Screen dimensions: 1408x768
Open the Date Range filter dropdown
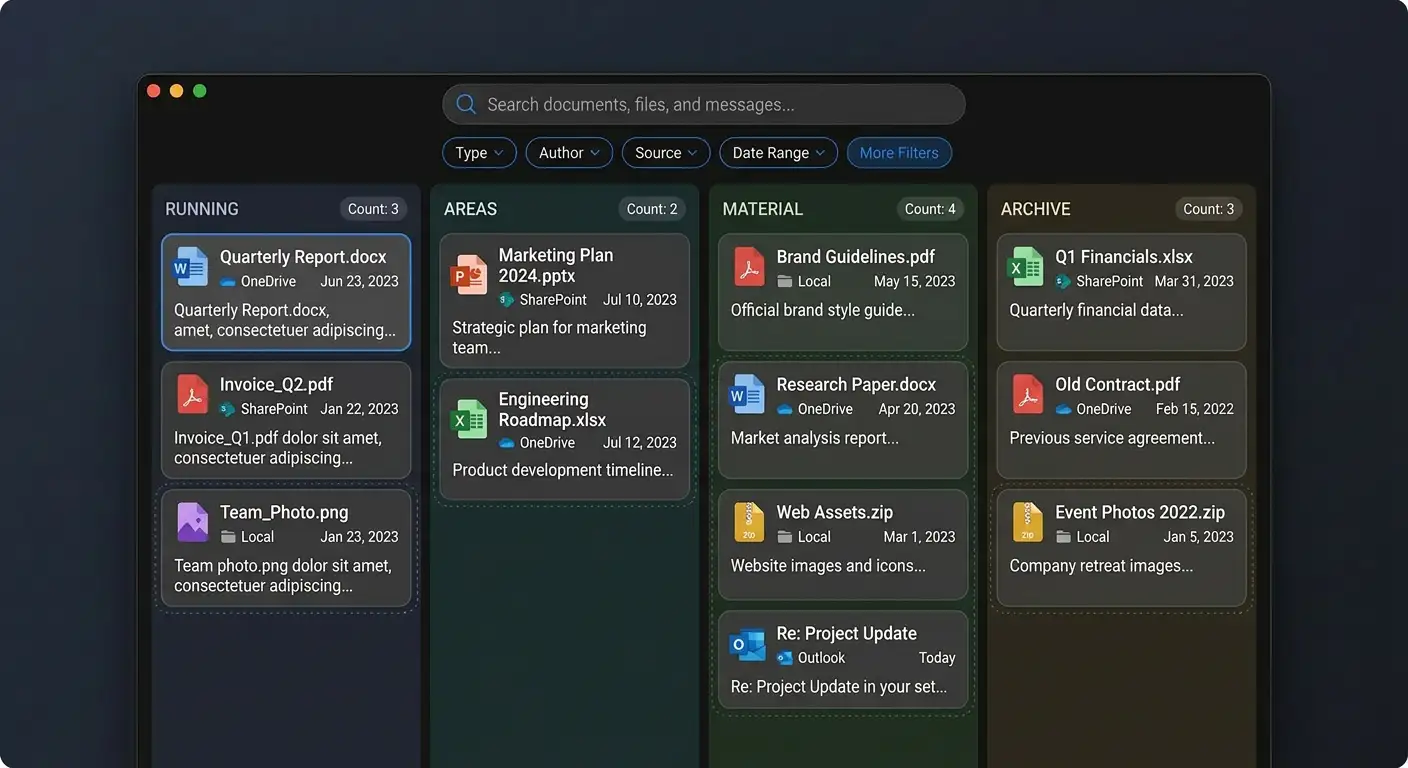(778, 153)
